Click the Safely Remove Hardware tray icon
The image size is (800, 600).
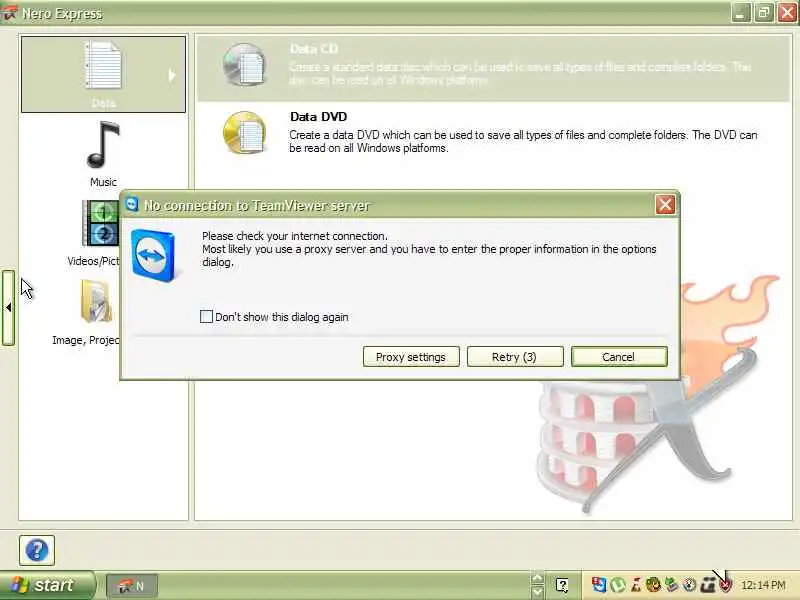(x=671, y=585)
